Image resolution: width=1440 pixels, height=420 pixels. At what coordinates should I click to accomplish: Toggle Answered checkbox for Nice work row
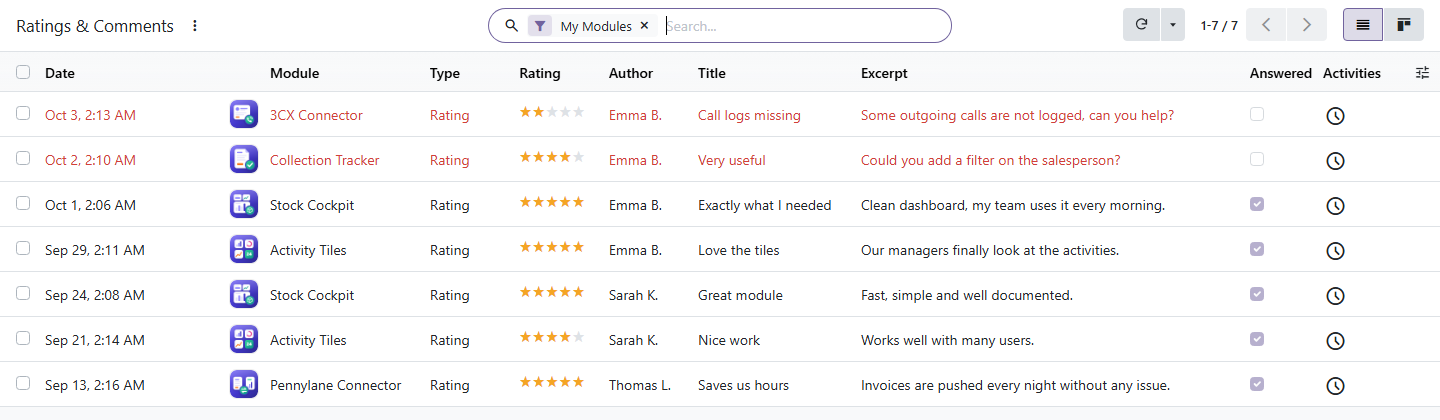[1257, 339]
